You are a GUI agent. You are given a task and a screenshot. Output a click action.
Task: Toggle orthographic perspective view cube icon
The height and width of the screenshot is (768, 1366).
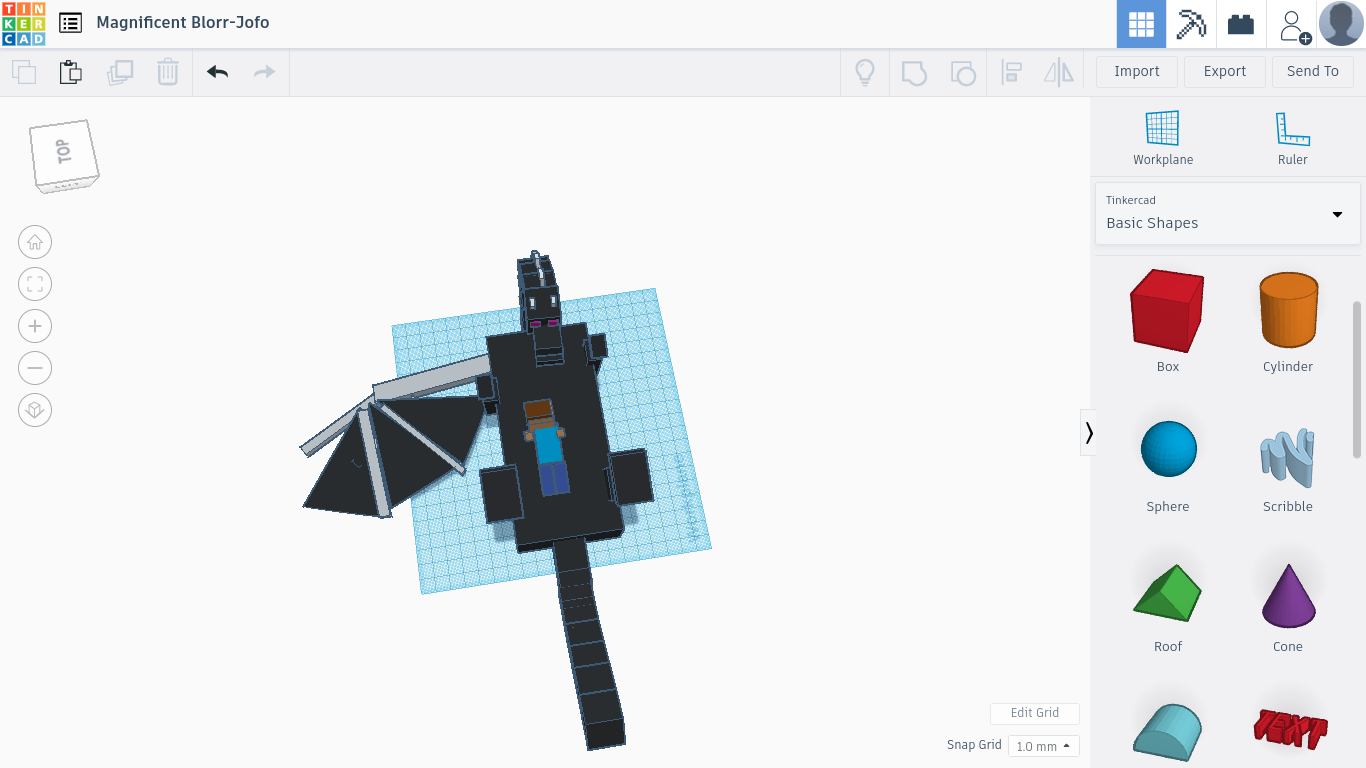35,410
